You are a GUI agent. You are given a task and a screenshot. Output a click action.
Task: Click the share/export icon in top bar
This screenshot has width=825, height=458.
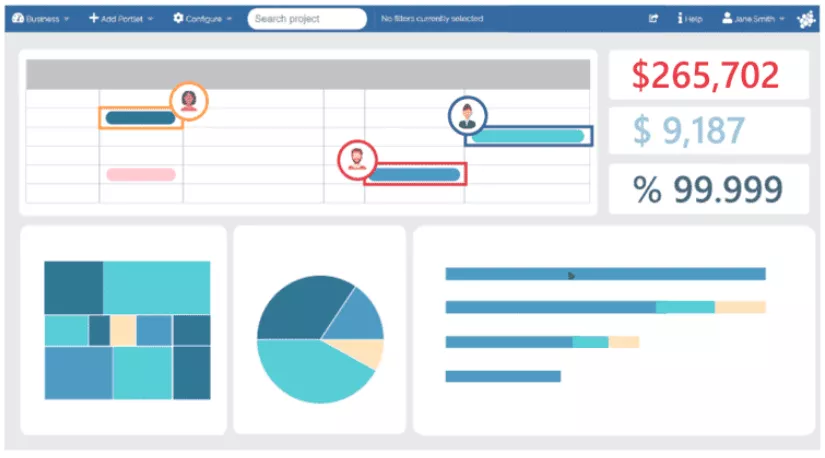pyautogui.click(x=653, y=18)
